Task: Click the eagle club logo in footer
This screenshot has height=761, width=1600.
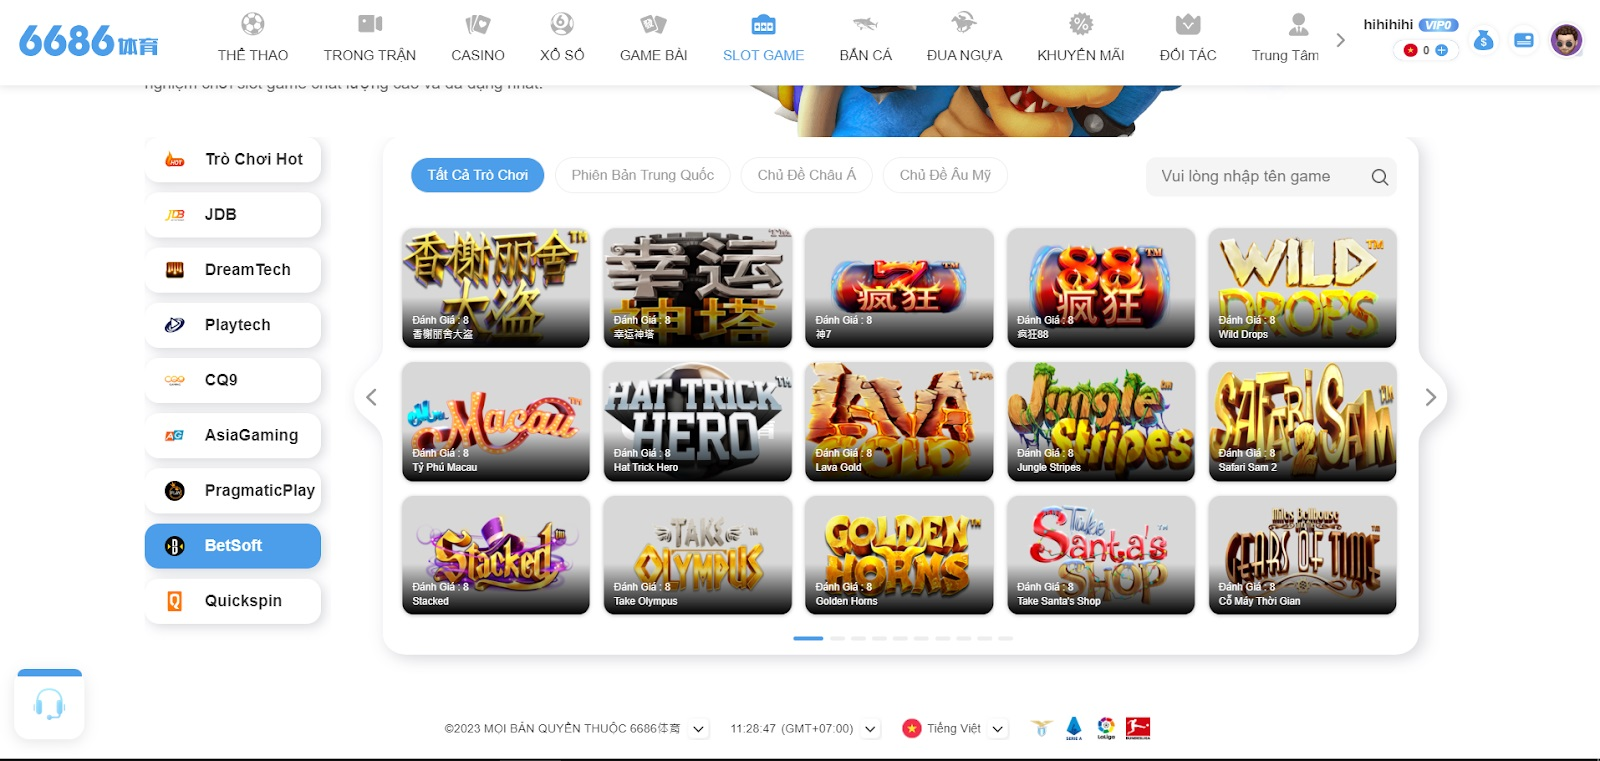Action: click(1042, 728)
